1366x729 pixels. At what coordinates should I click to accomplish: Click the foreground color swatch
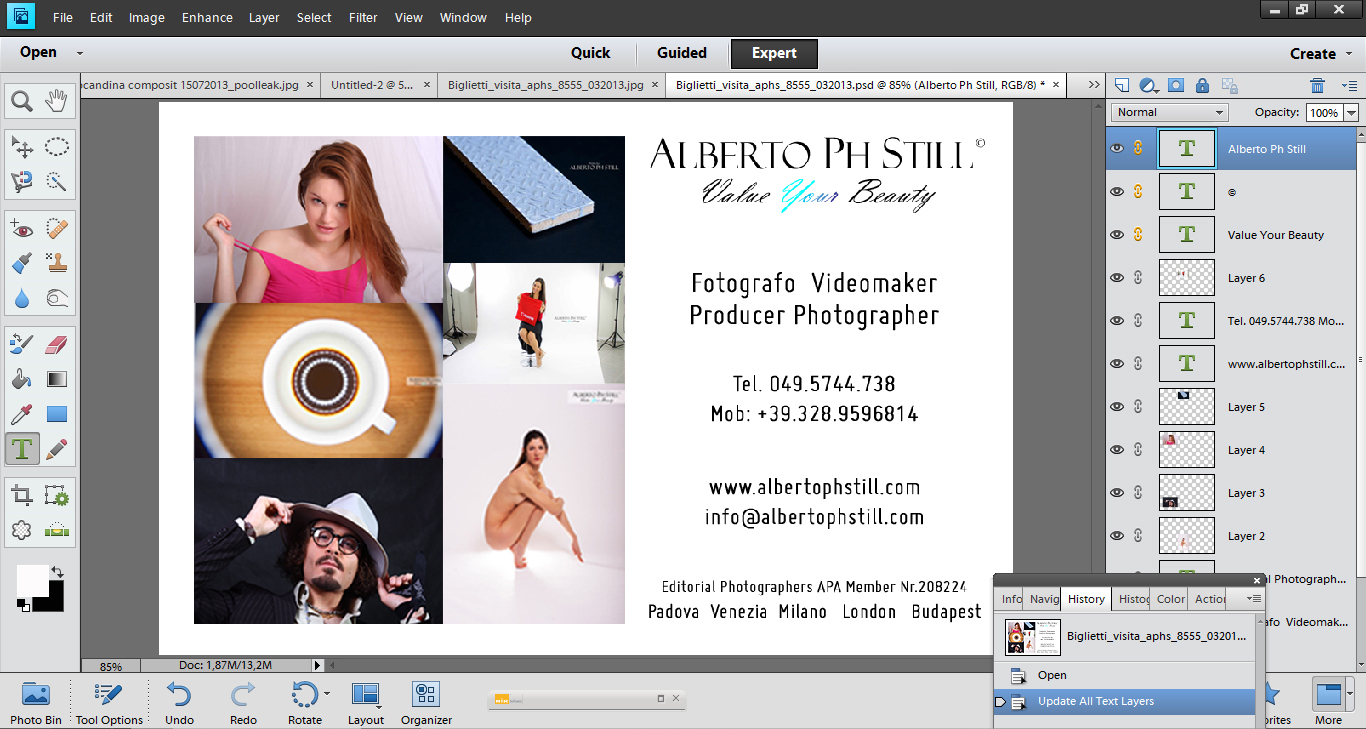(32, 580)
